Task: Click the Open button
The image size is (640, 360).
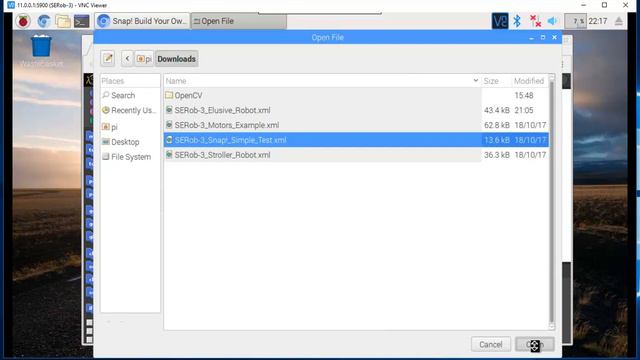Action: click(x=534, y=344)
